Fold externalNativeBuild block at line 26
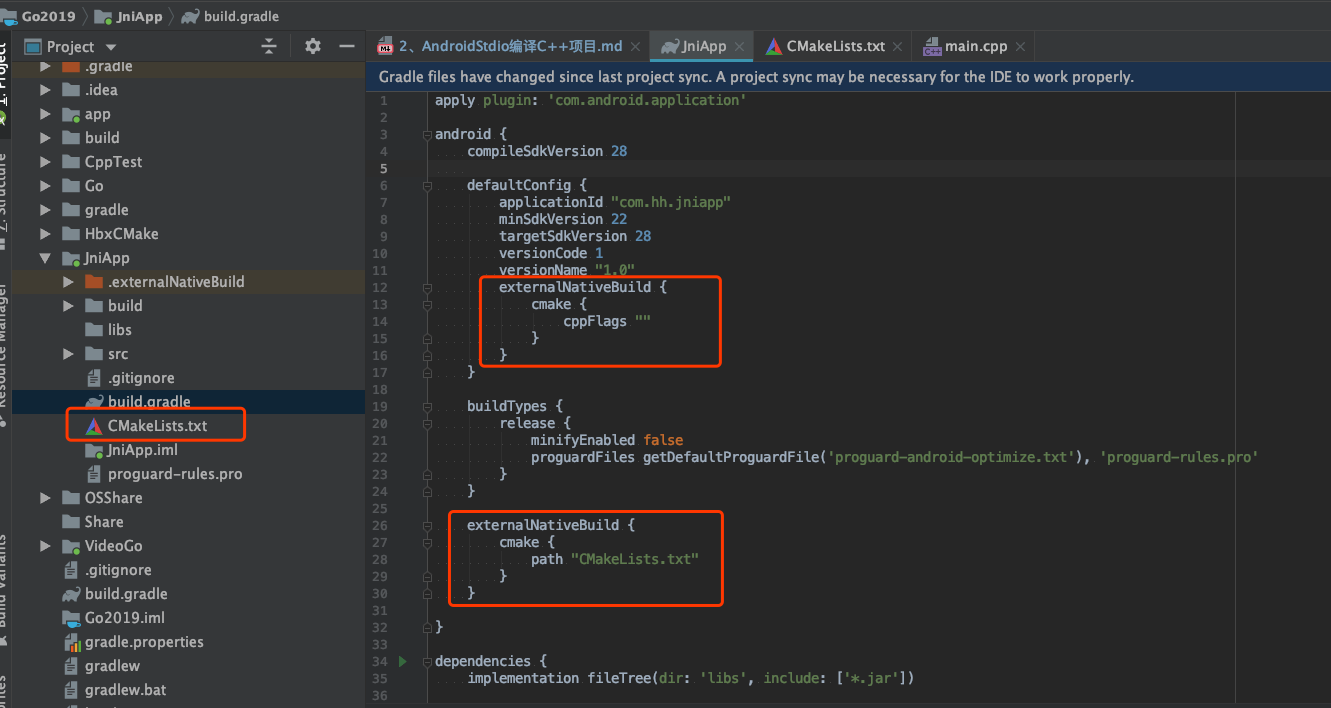 pos(427,525)
